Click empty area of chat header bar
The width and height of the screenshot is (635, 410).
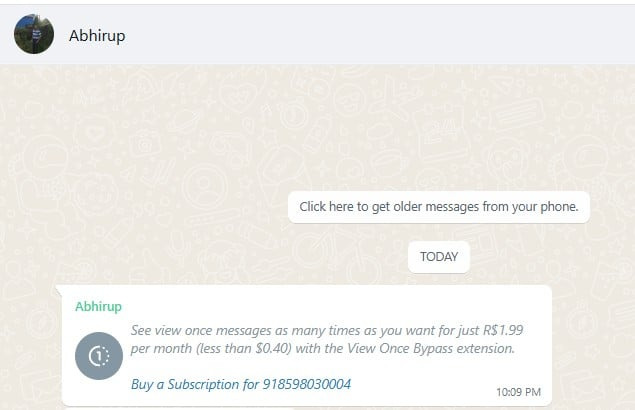[364, 34]
